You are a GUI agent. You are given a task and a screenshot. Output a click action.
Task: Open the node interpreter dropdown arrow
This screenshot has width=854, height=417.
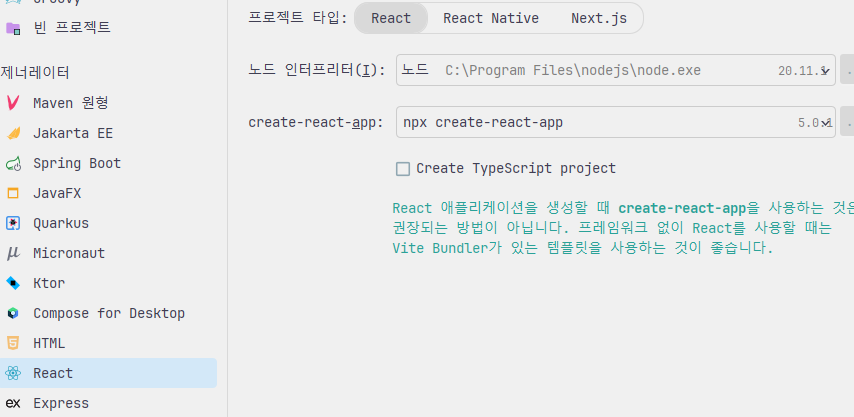(x=825, y=71)
